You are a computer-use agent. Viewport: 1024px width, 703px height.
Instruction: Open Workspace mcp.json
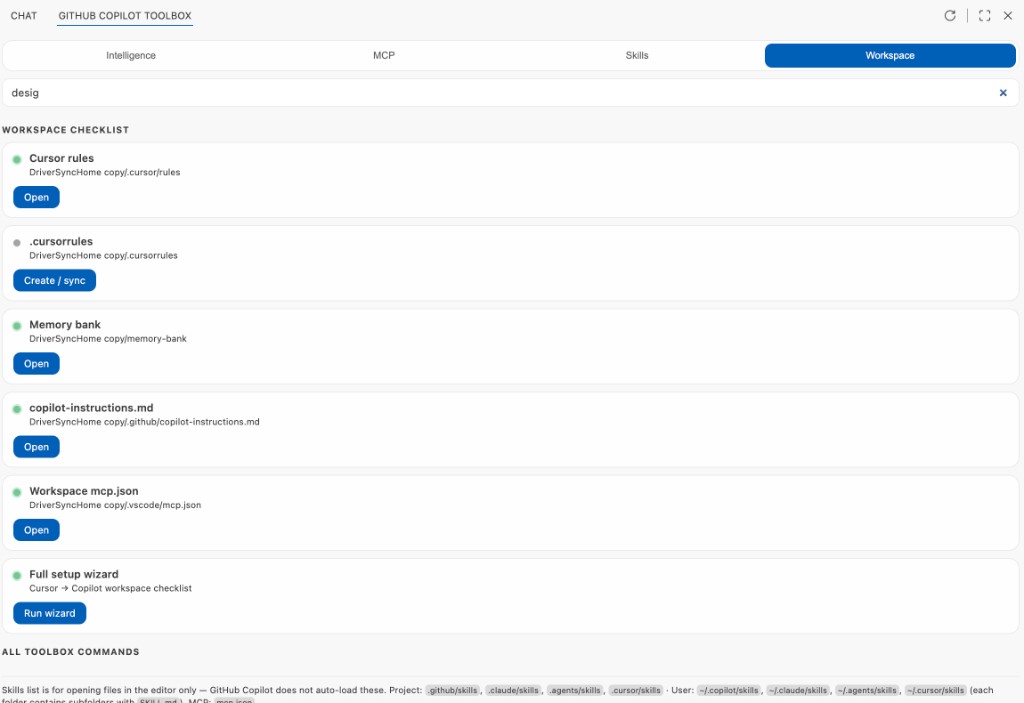[x=36, y=529]
